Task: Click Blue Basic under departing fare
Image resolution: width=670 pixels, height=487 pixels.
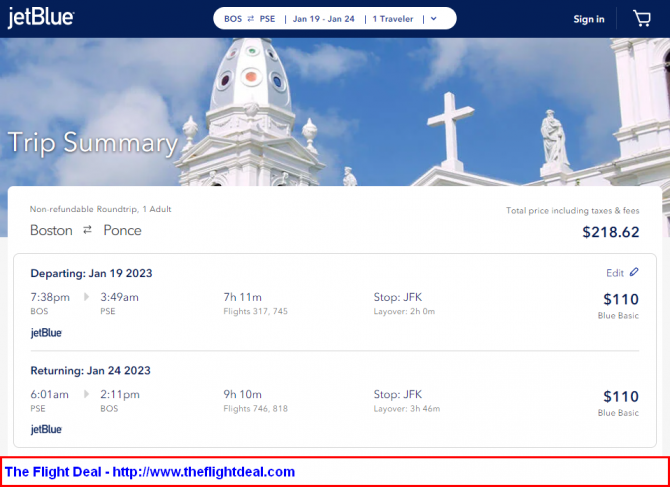Action: pyautogui.click(x=618, y=316)
